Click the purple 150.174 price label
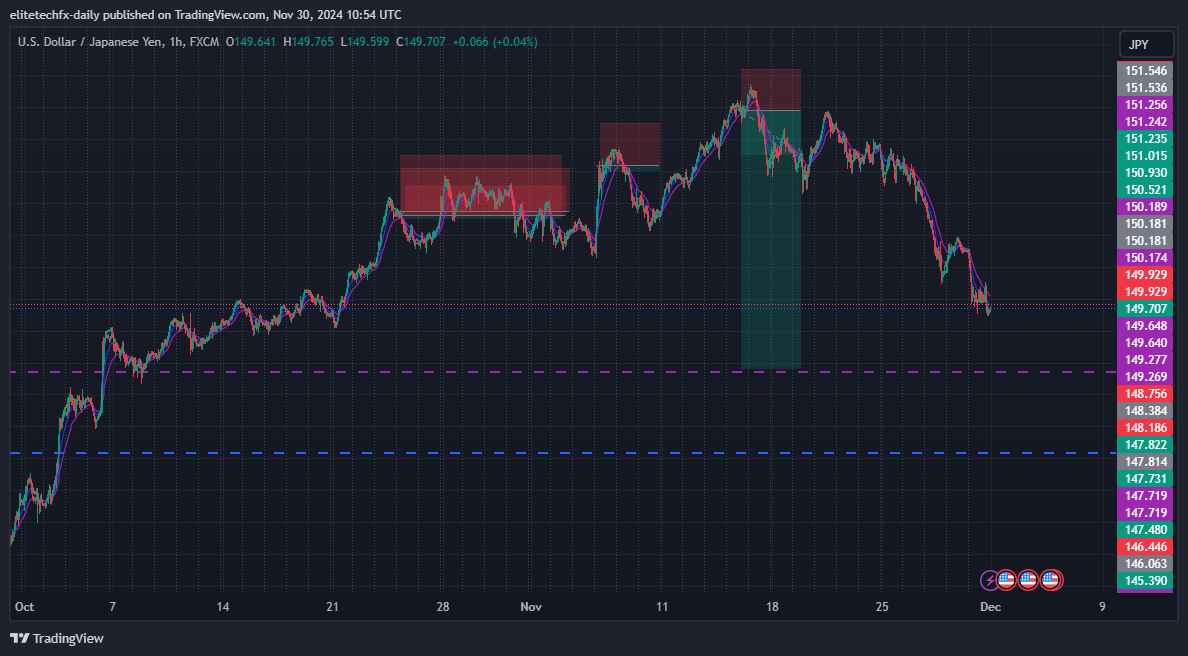1188x656 pixels. coord(1145,258)
